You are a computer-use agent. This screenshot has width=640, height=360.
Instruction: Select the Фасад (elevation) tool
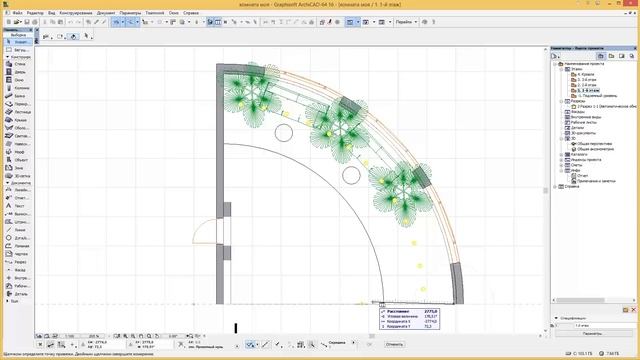click(x=17, y=270)
